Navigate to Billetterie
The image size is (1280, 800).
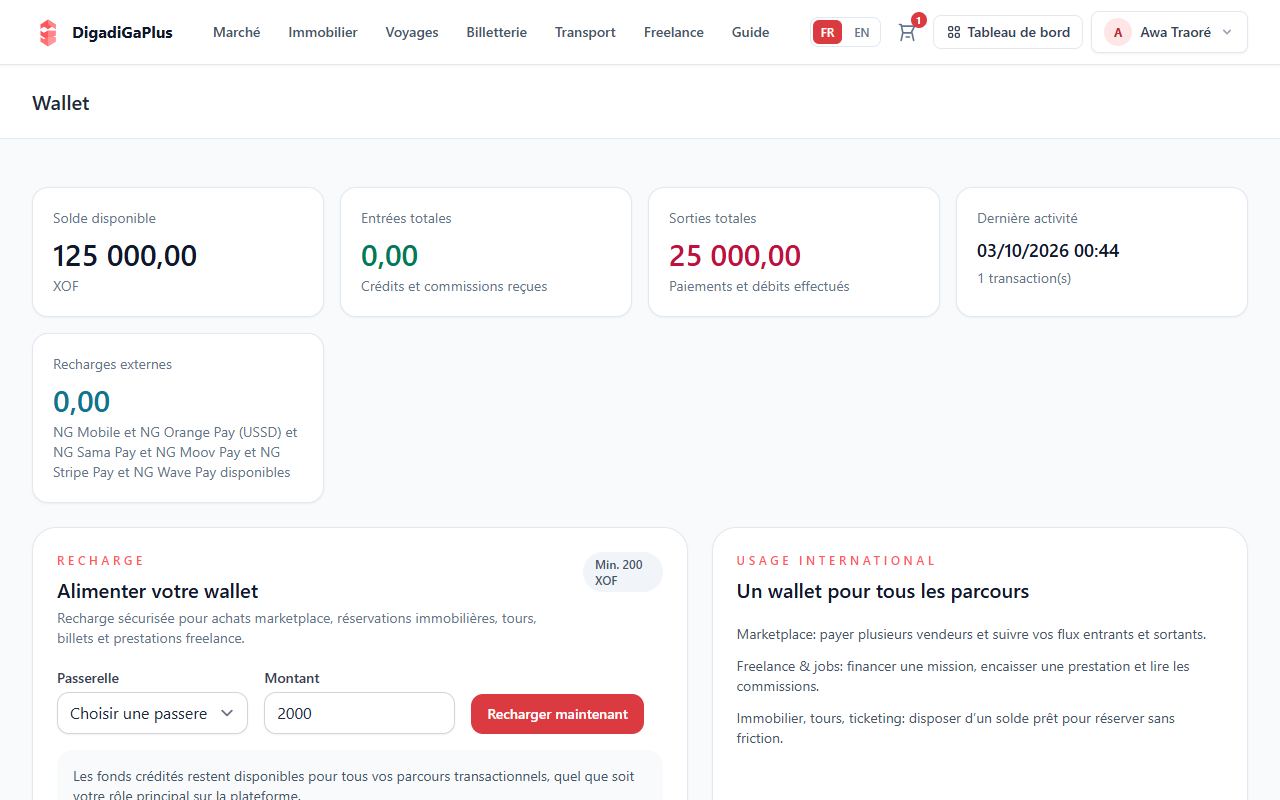pos(497,32)
